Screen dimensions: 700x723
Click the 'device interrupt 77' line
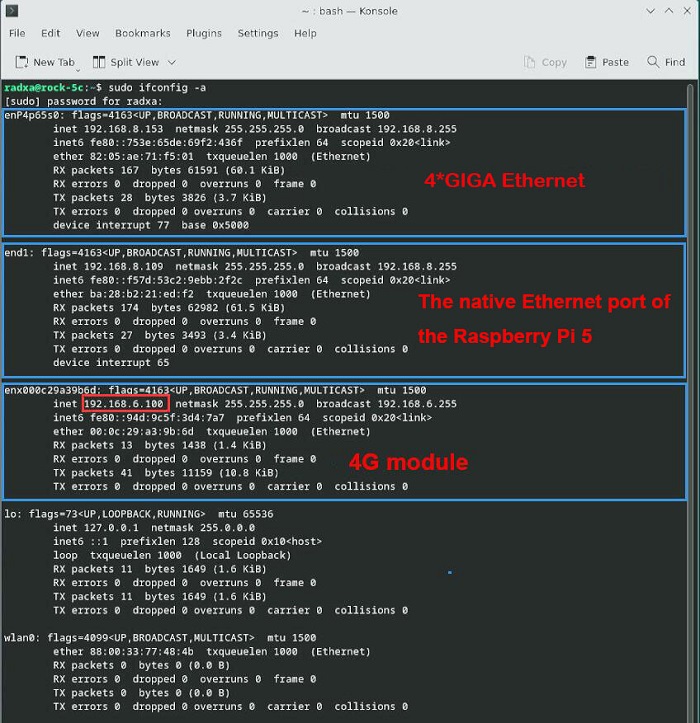click(111, 225)
